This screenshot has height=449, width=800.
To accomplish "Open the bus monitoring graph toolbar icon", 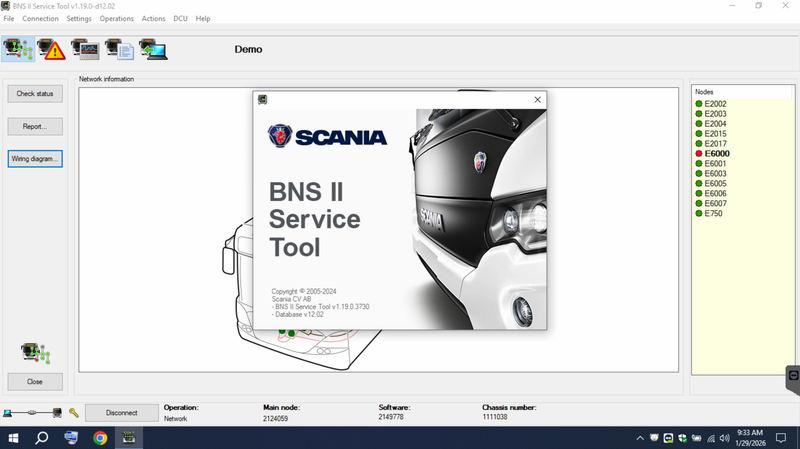I will pos(86,49).
